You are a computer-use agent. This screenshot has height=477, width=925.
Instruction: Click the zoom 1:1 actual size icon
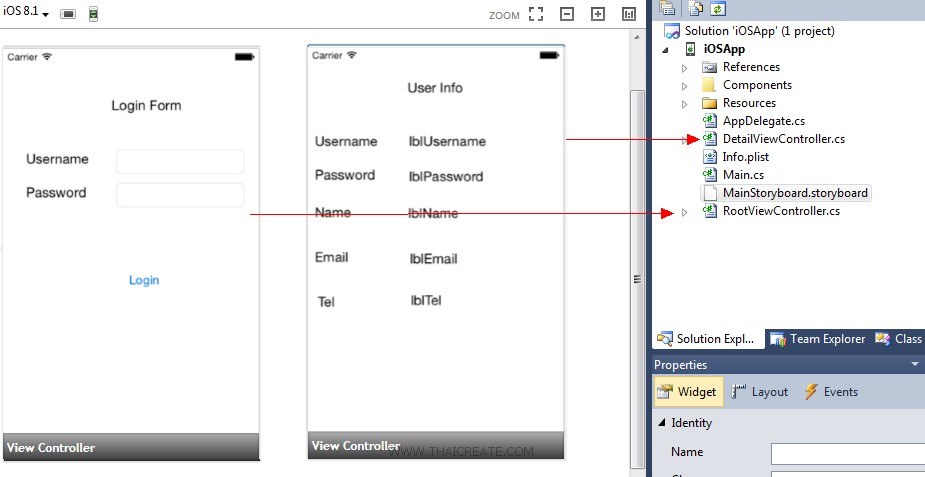pyautogui.click(x=629, y=14)
